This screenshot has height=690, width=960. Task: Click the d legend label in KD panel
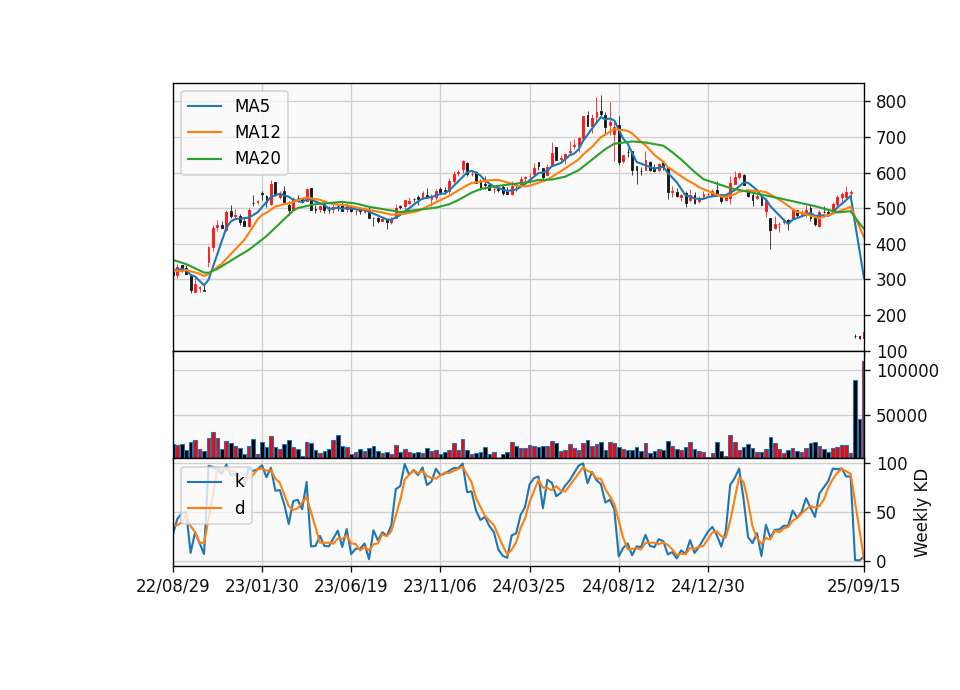239,508
